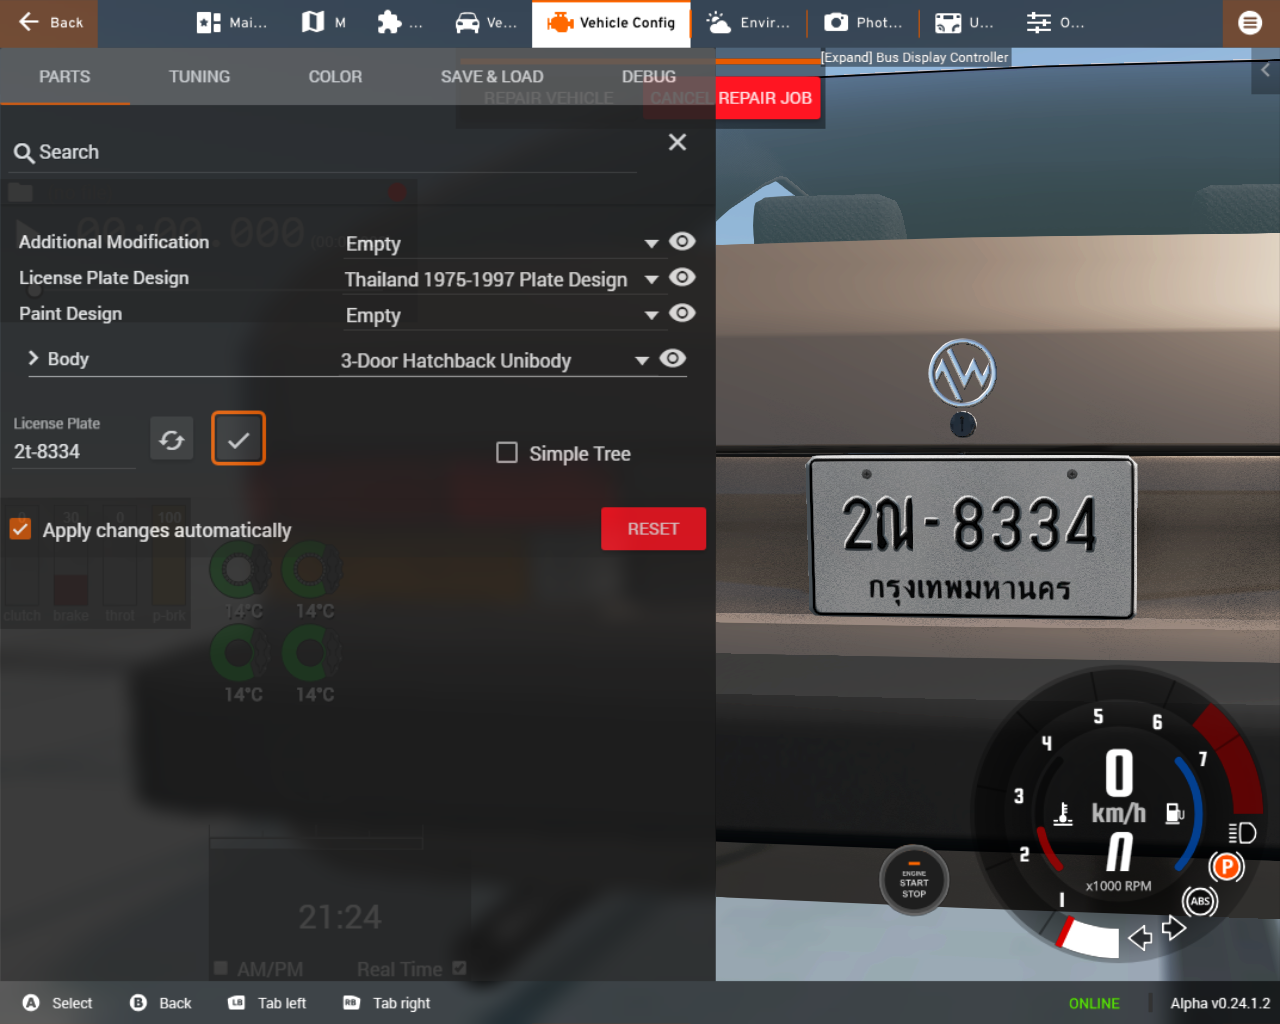
Task: Open the Main menu tab
Action: click(232, 23)
